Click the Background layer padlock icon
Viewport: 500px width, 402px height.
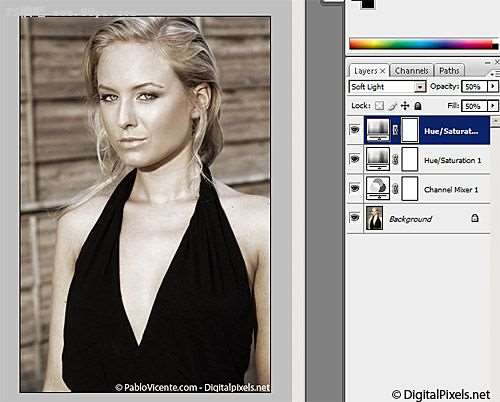[475, 218]
